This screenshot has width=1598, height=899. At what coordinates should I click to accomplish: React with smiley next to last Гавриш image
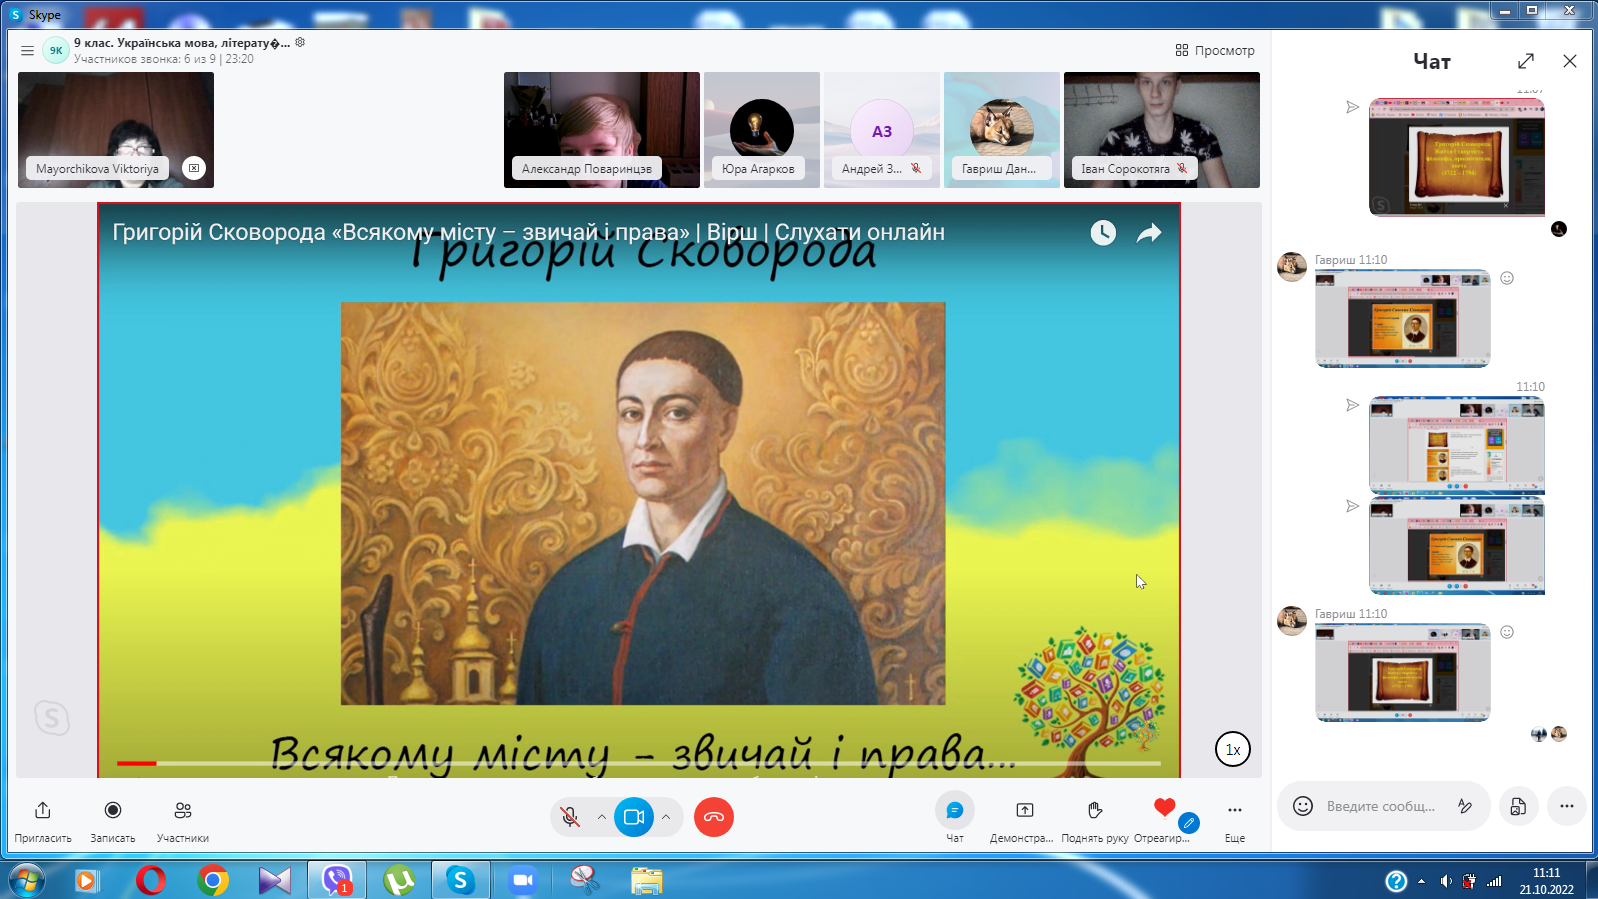point(1507,632)
